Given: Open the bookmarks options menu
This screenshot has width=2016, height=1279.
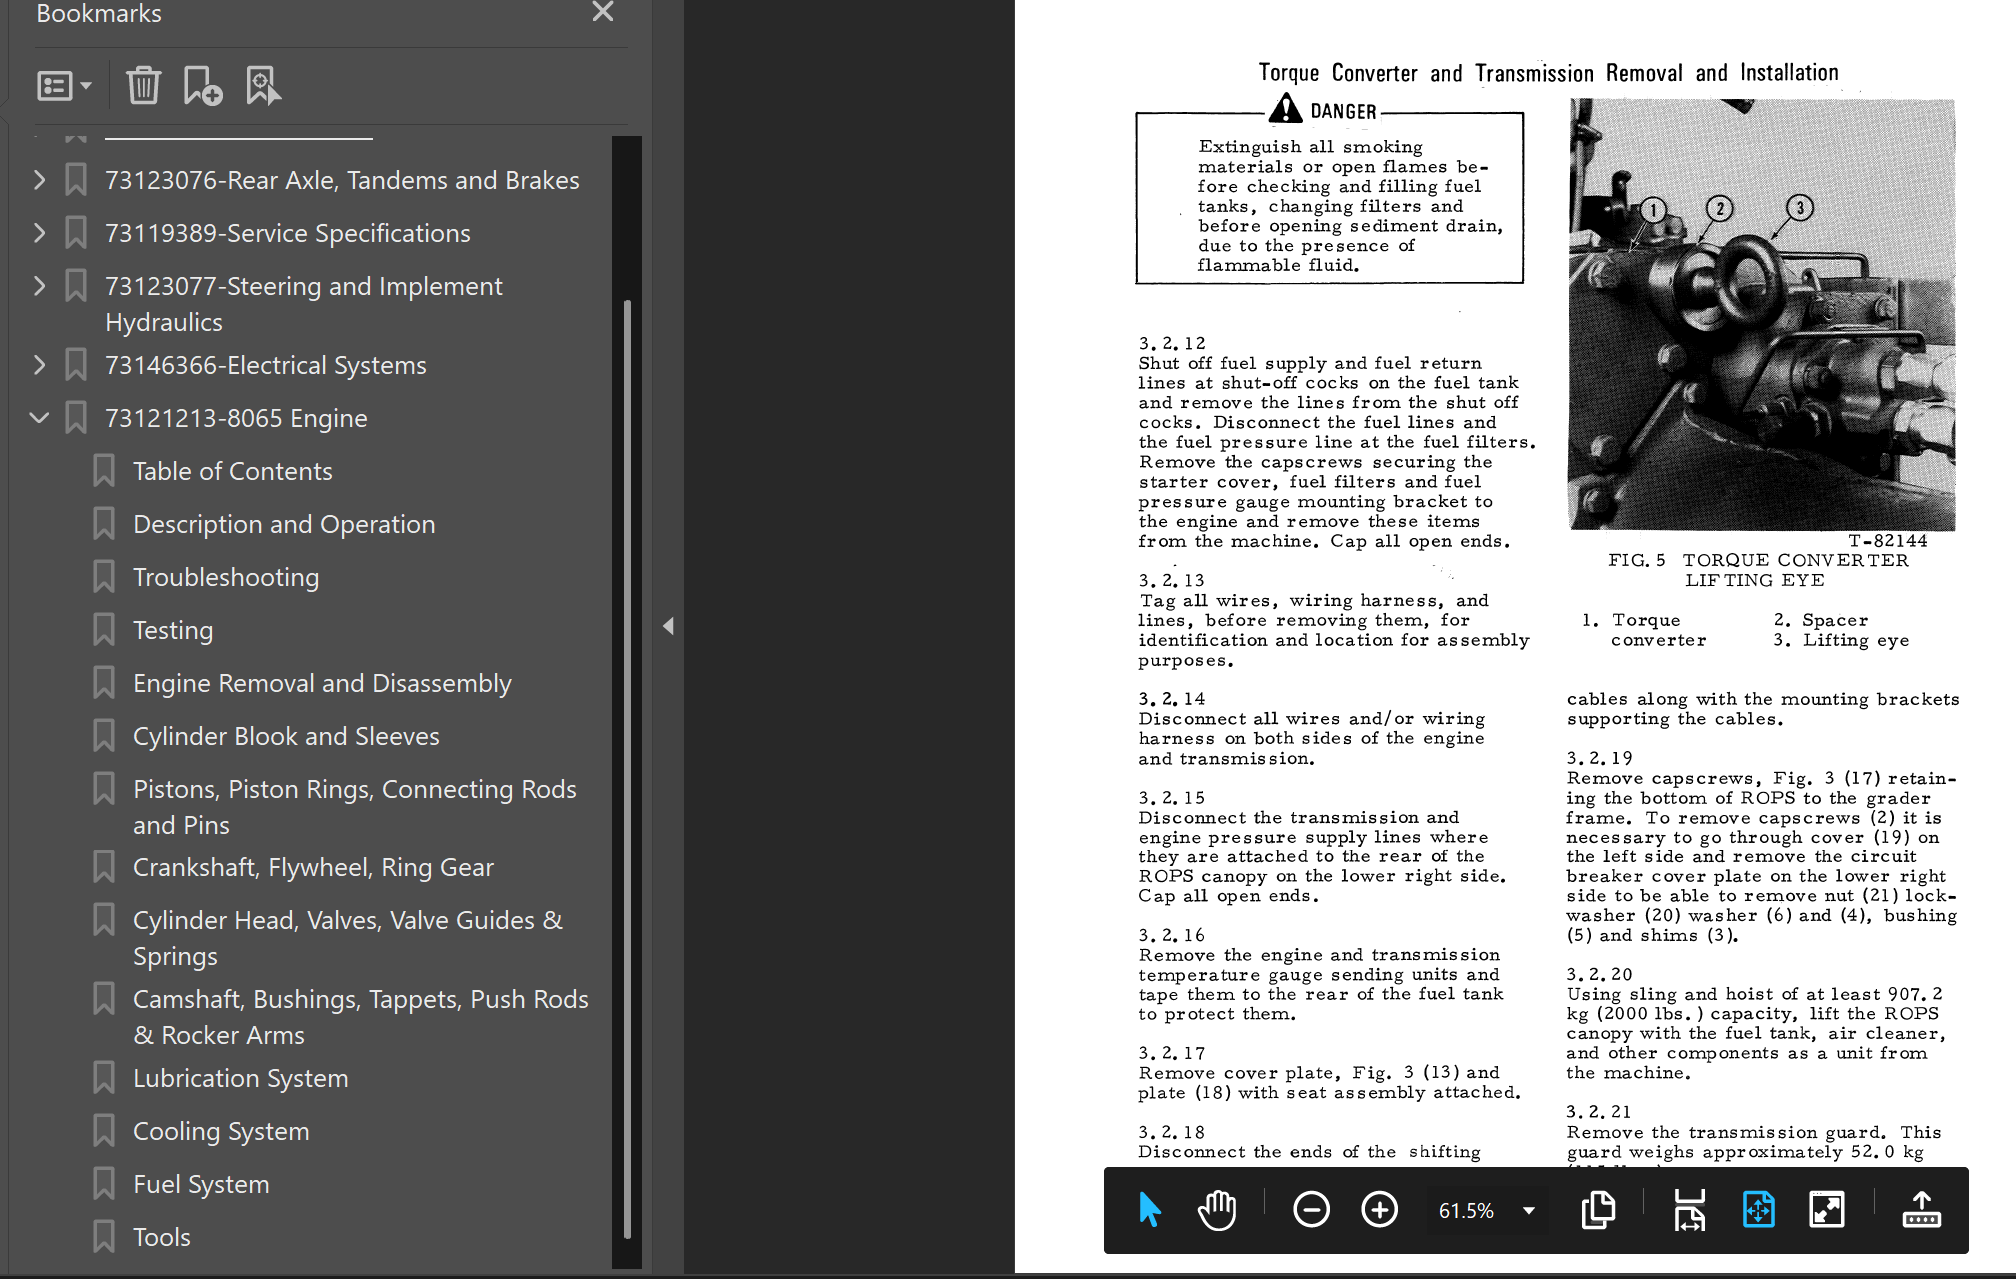Looking at the screenshot, I should click(64, 86).
